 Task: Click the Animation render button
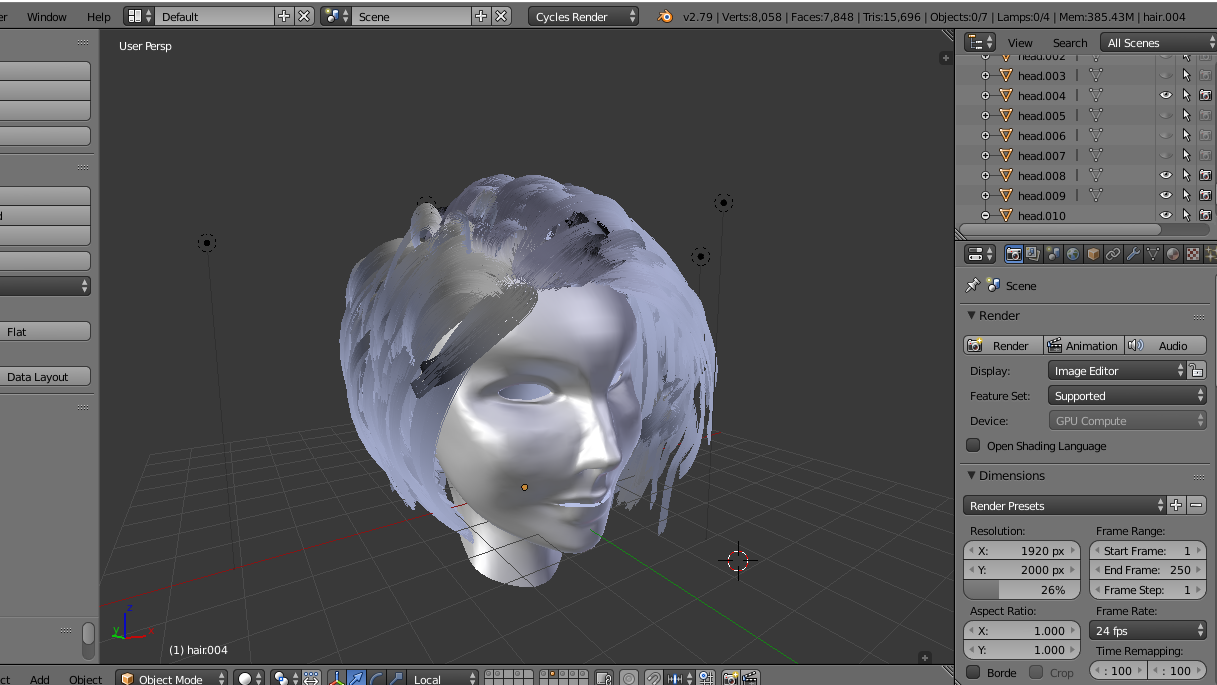1083,346
